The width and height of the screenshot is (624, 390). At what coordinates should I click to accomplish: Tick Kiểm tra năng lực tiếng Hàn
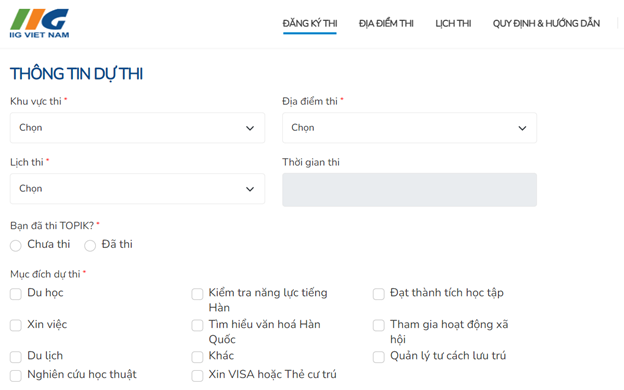[197, 294]
